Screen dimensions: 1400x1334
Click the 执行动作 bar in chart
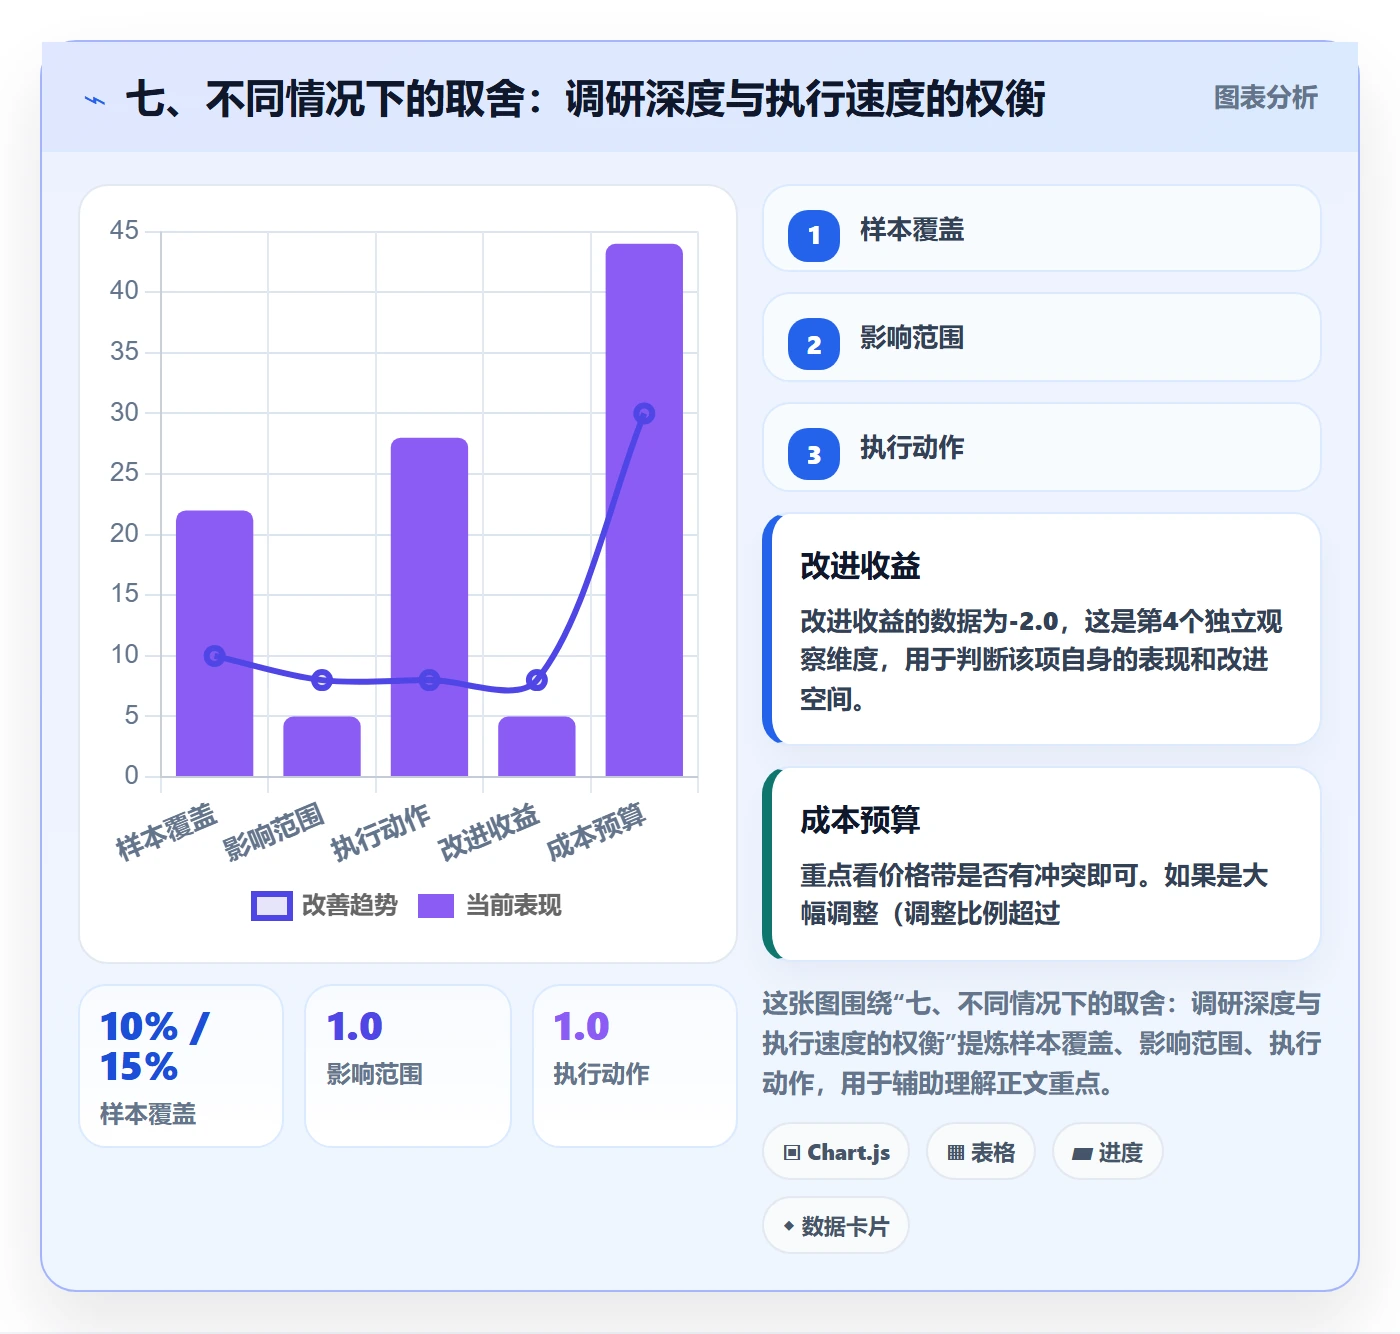[x=429, y=607]
